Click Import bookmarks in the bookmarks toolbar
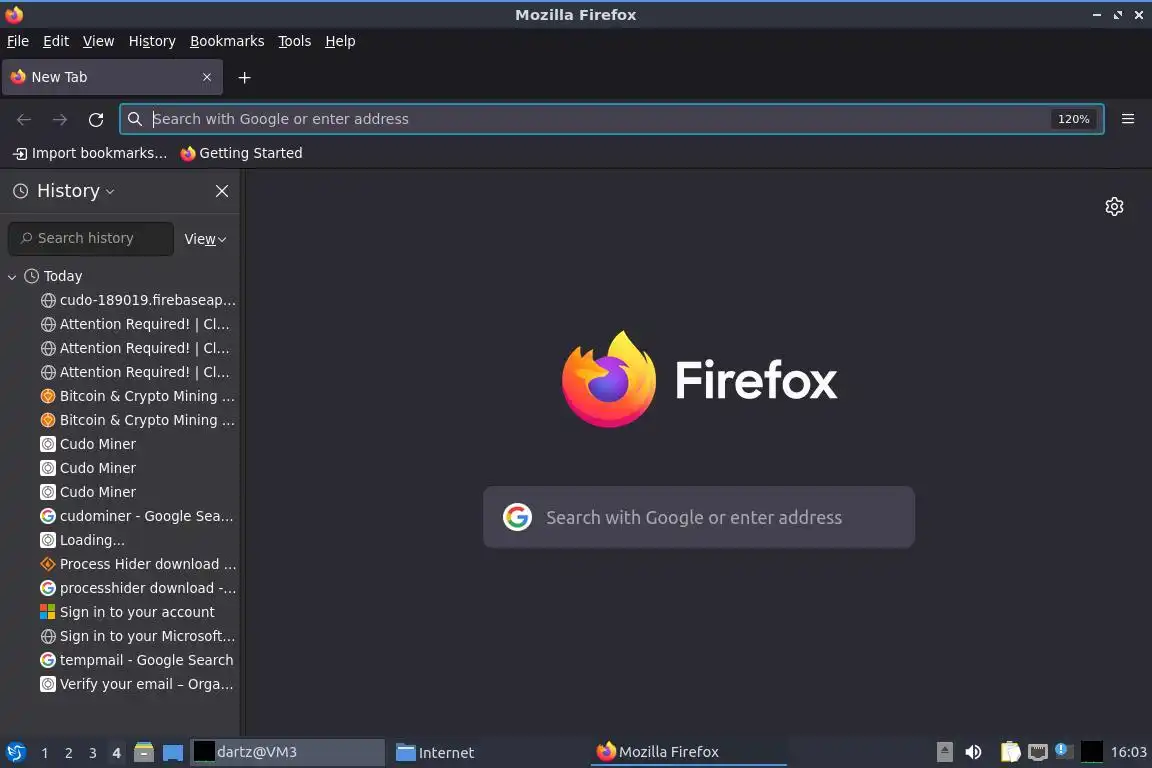This screenshot has height=768, width=1152. coord(90,153)
